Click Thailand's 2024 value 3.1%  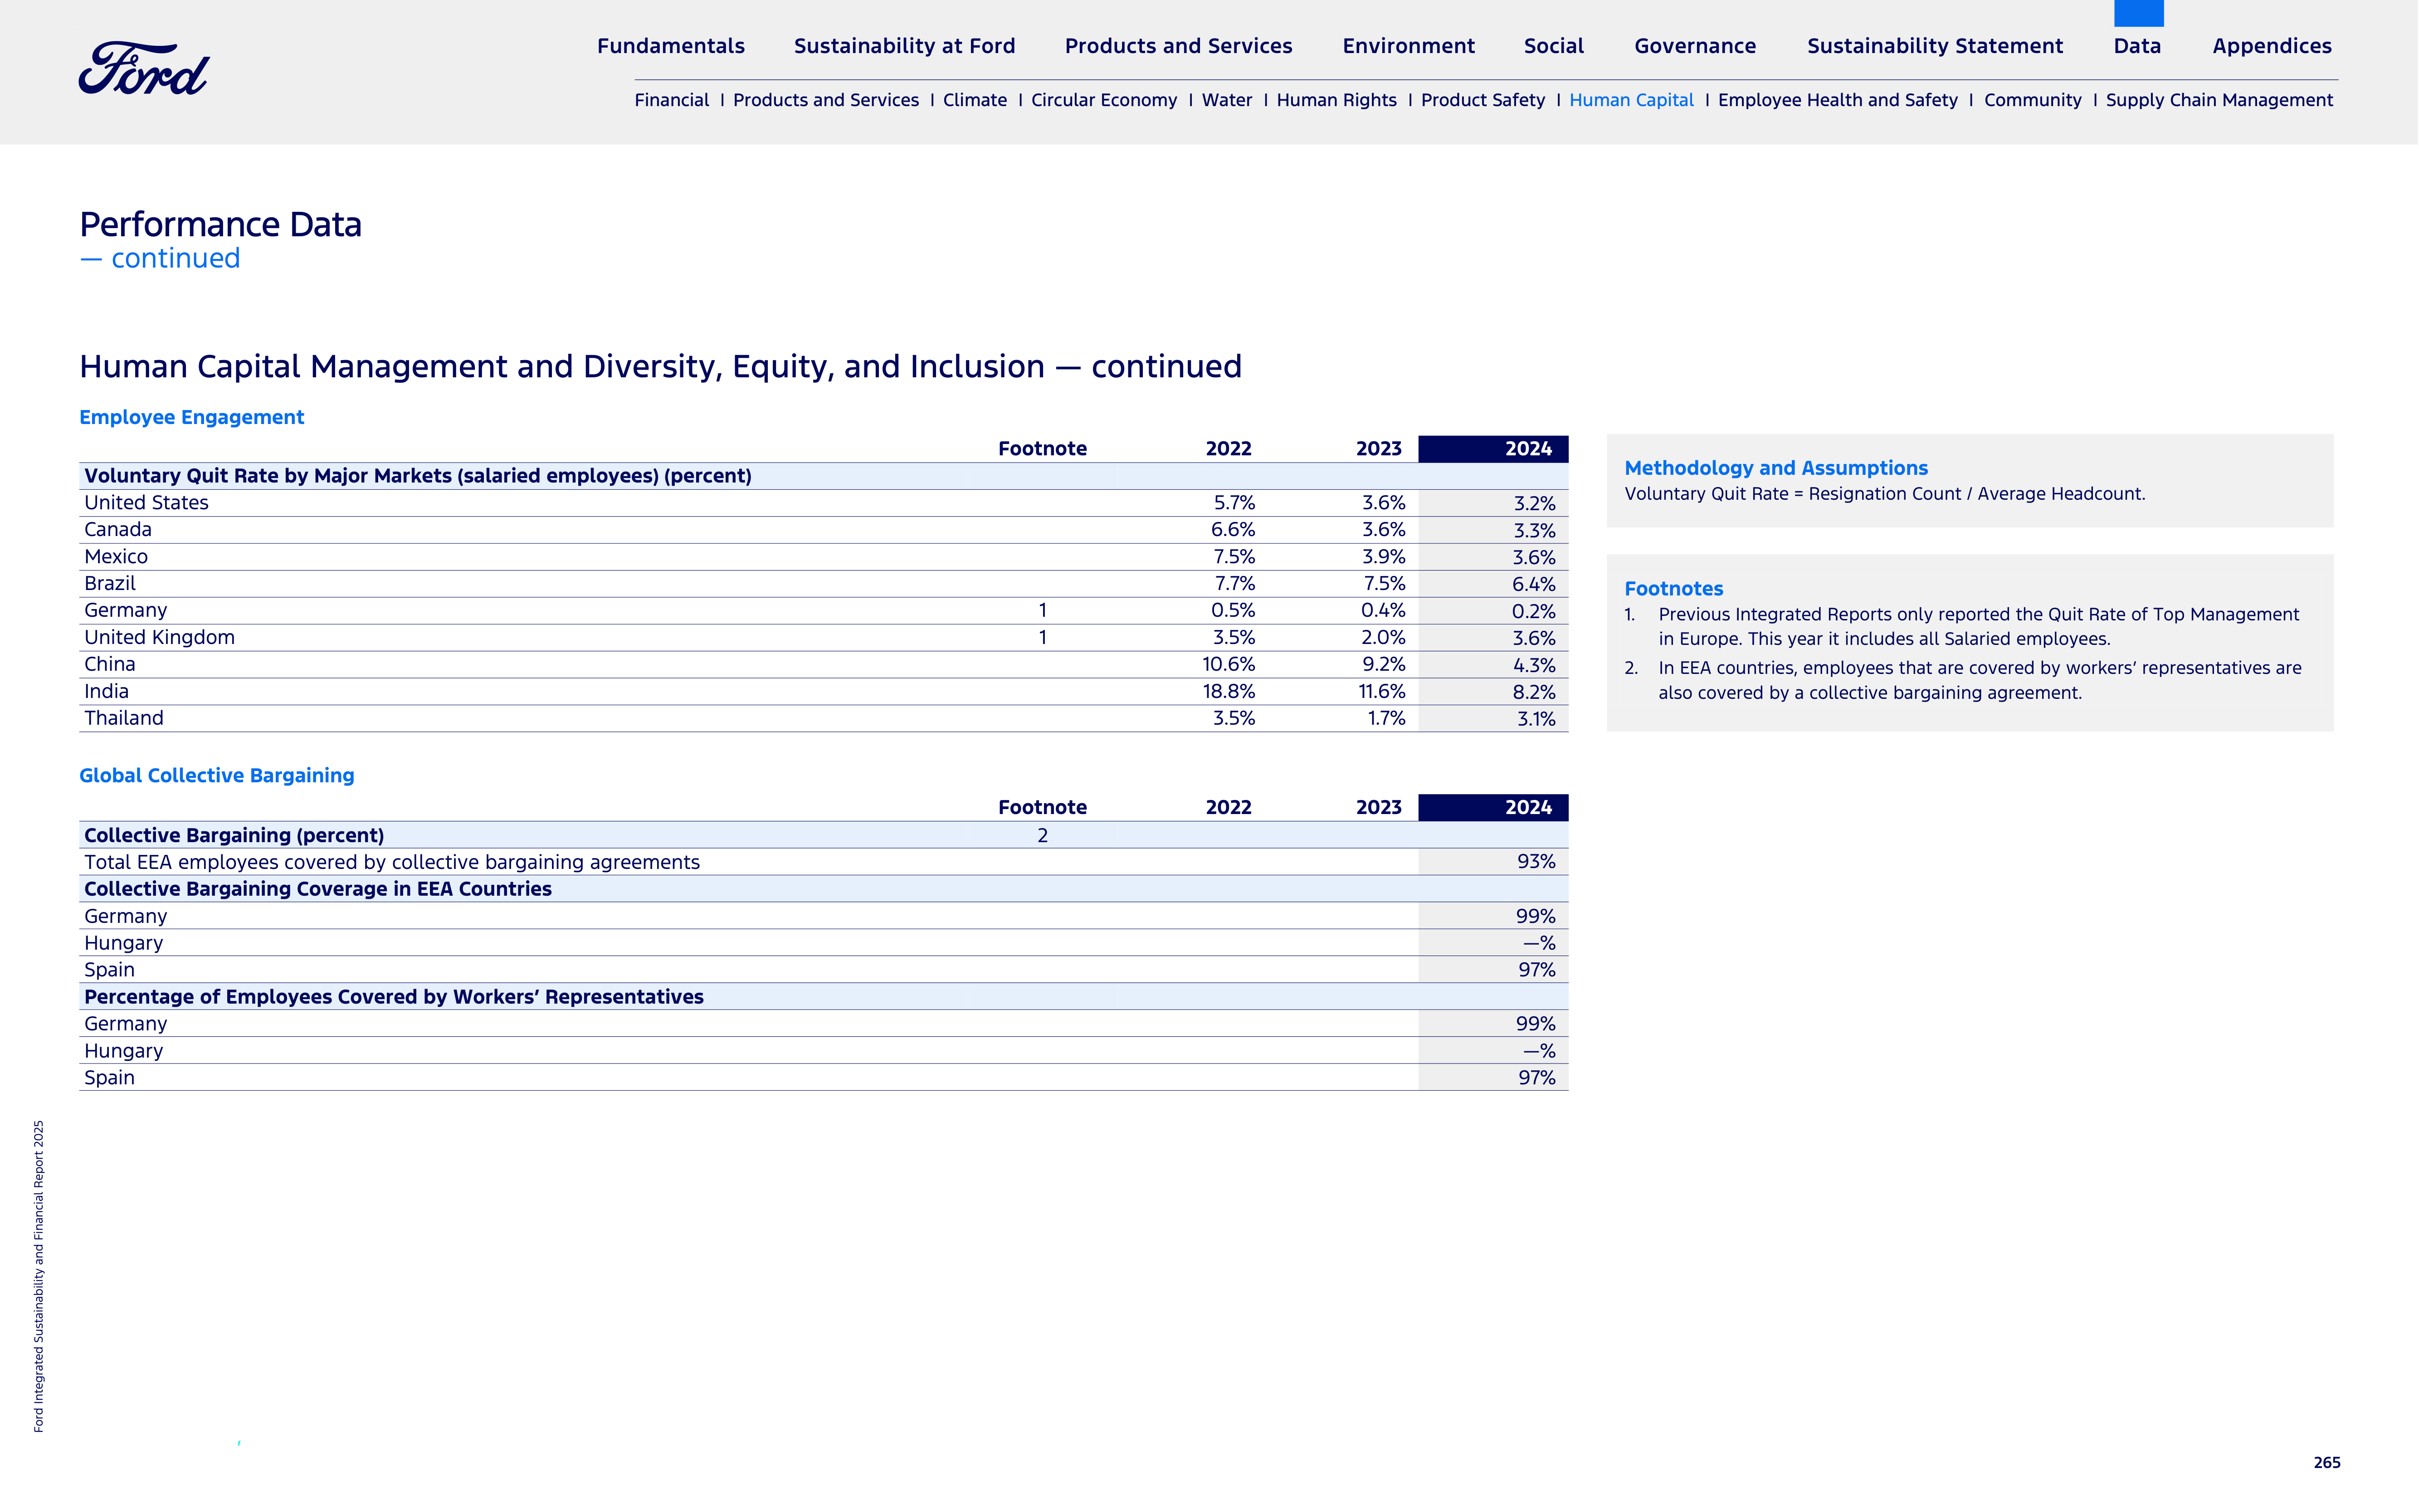[x=1536, y=719]
